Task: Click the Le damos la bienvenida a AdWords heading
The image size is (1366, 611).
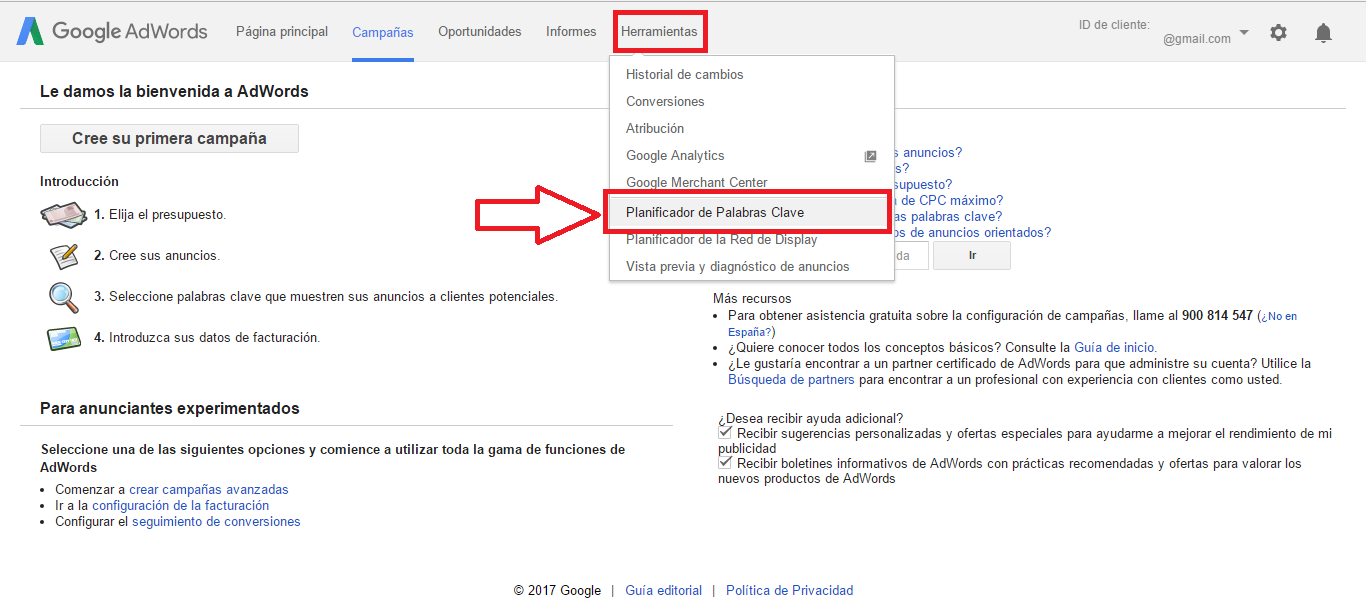Action: [174, 92]
